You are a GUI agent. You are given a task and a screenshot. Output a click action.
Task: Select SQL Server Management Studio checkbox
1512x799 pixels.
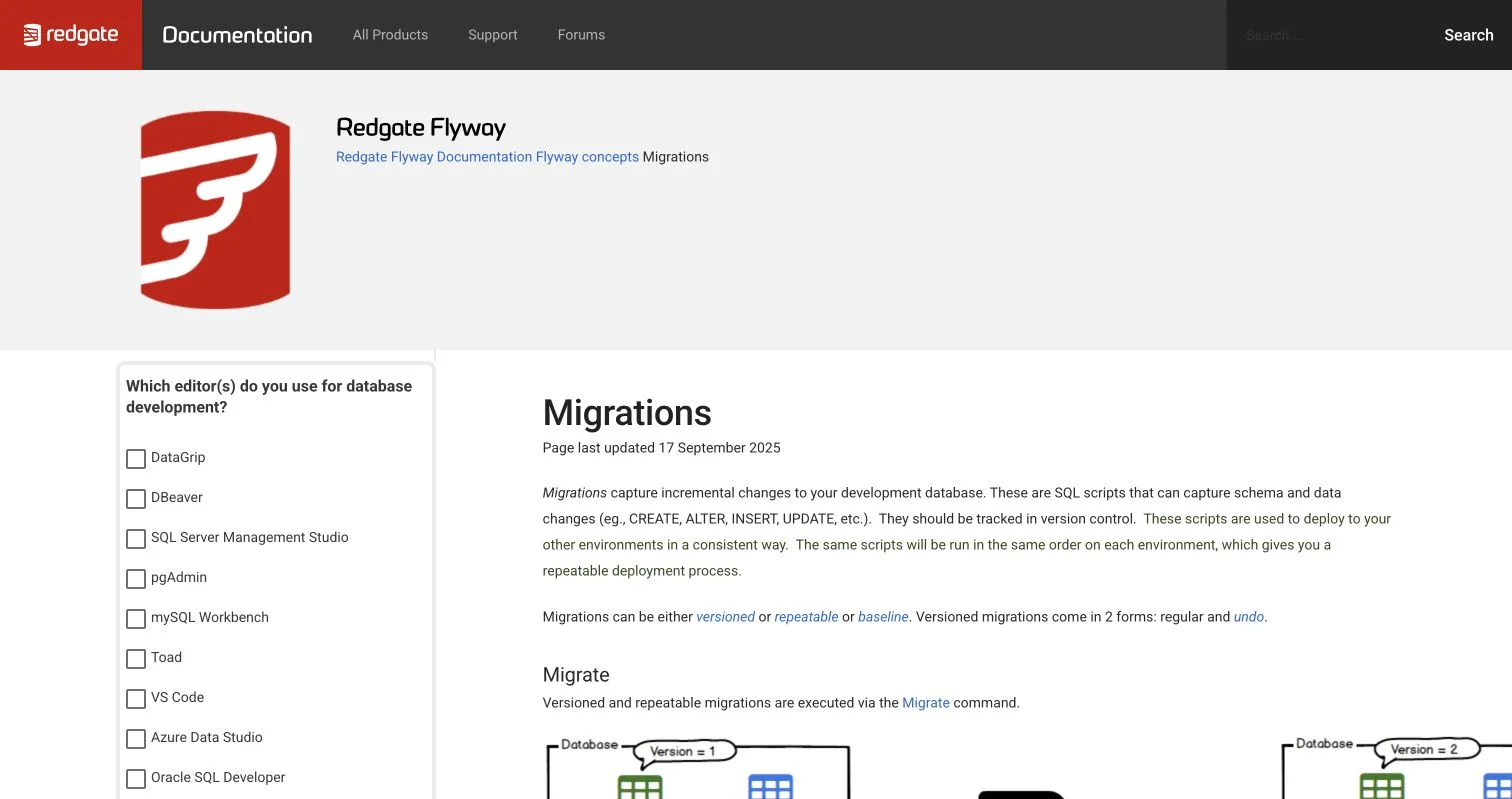point(136,538)
